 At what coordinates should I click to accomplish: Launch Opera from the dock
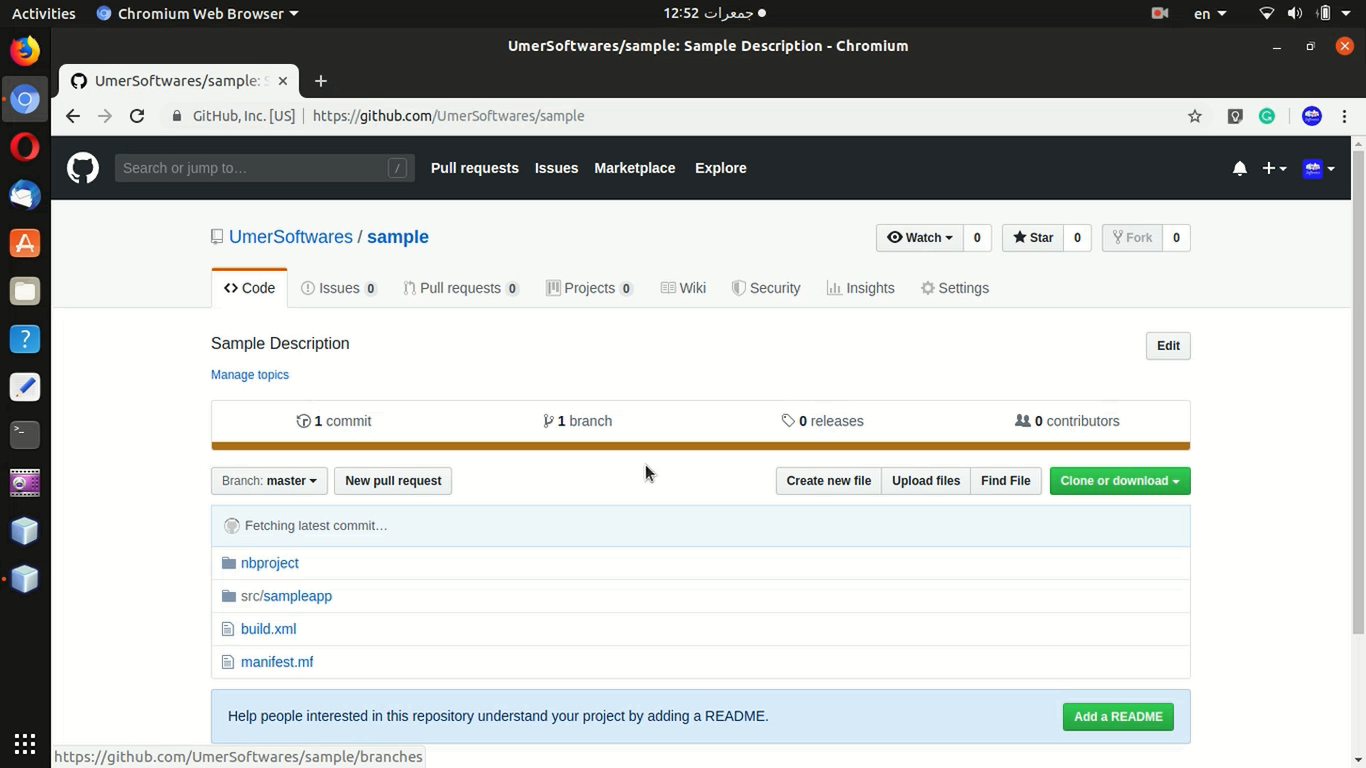tap(25, 147)
